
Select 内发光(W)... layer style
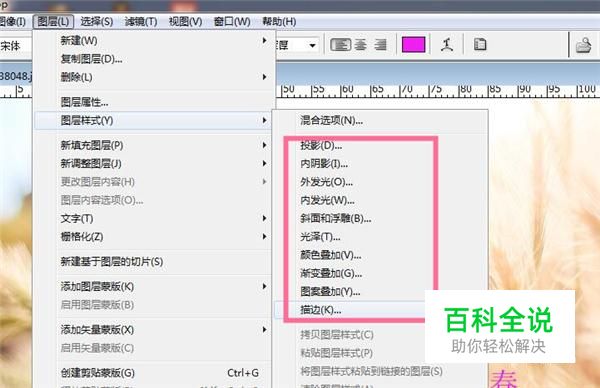380,200
